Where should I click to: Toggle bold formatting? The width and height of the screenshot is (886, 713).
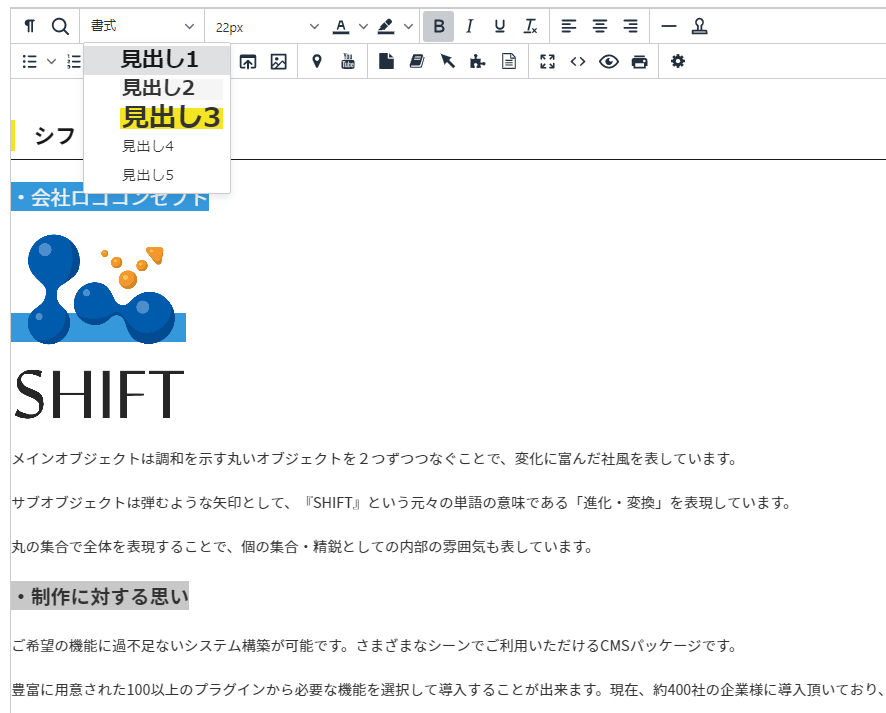438,26
